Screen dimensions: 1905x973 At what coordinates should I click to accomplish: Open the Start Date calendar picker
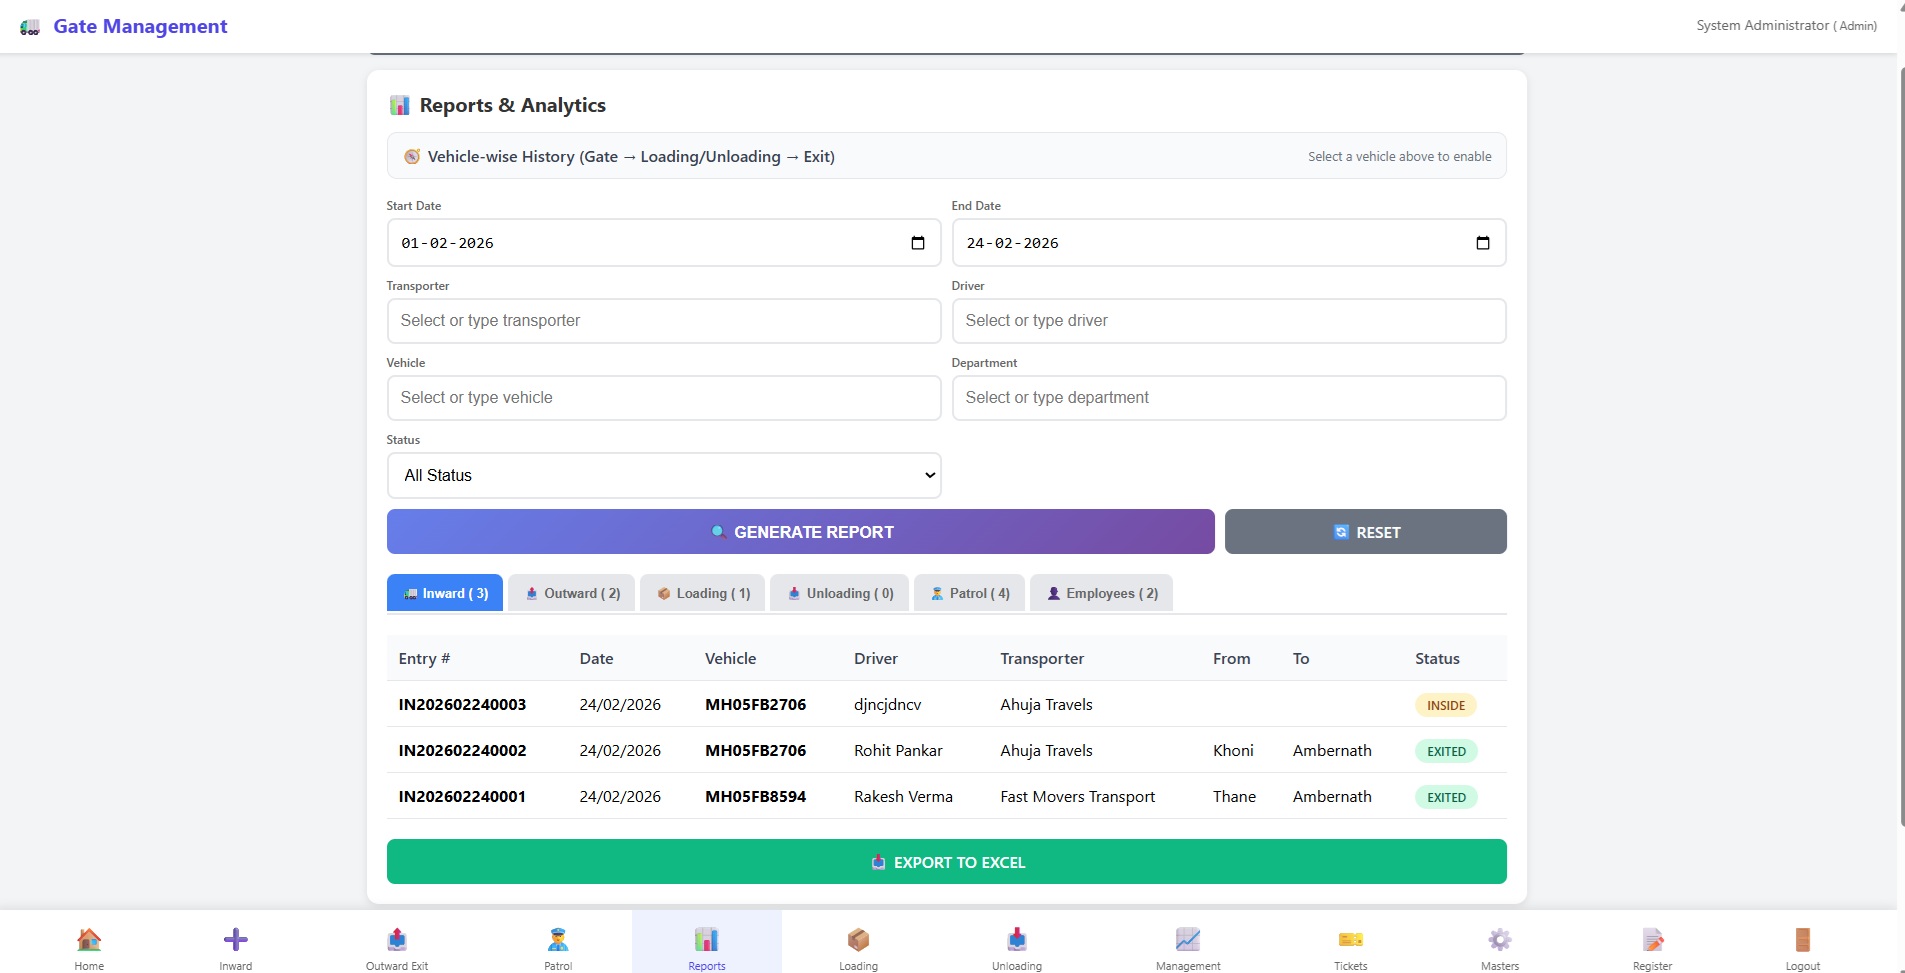tap(917, 243)
